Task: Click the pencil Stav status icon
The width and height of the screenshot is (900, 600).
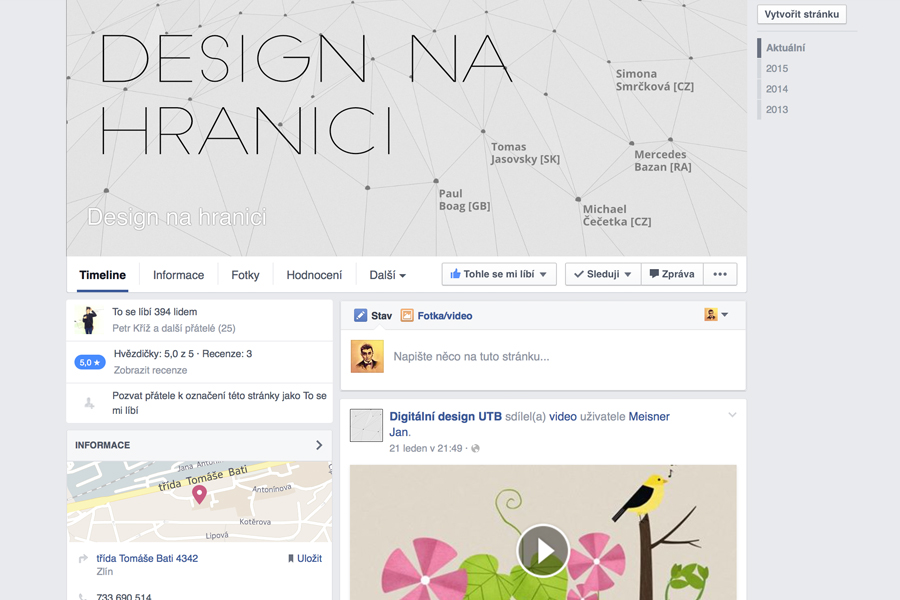Action: (361, 315)
